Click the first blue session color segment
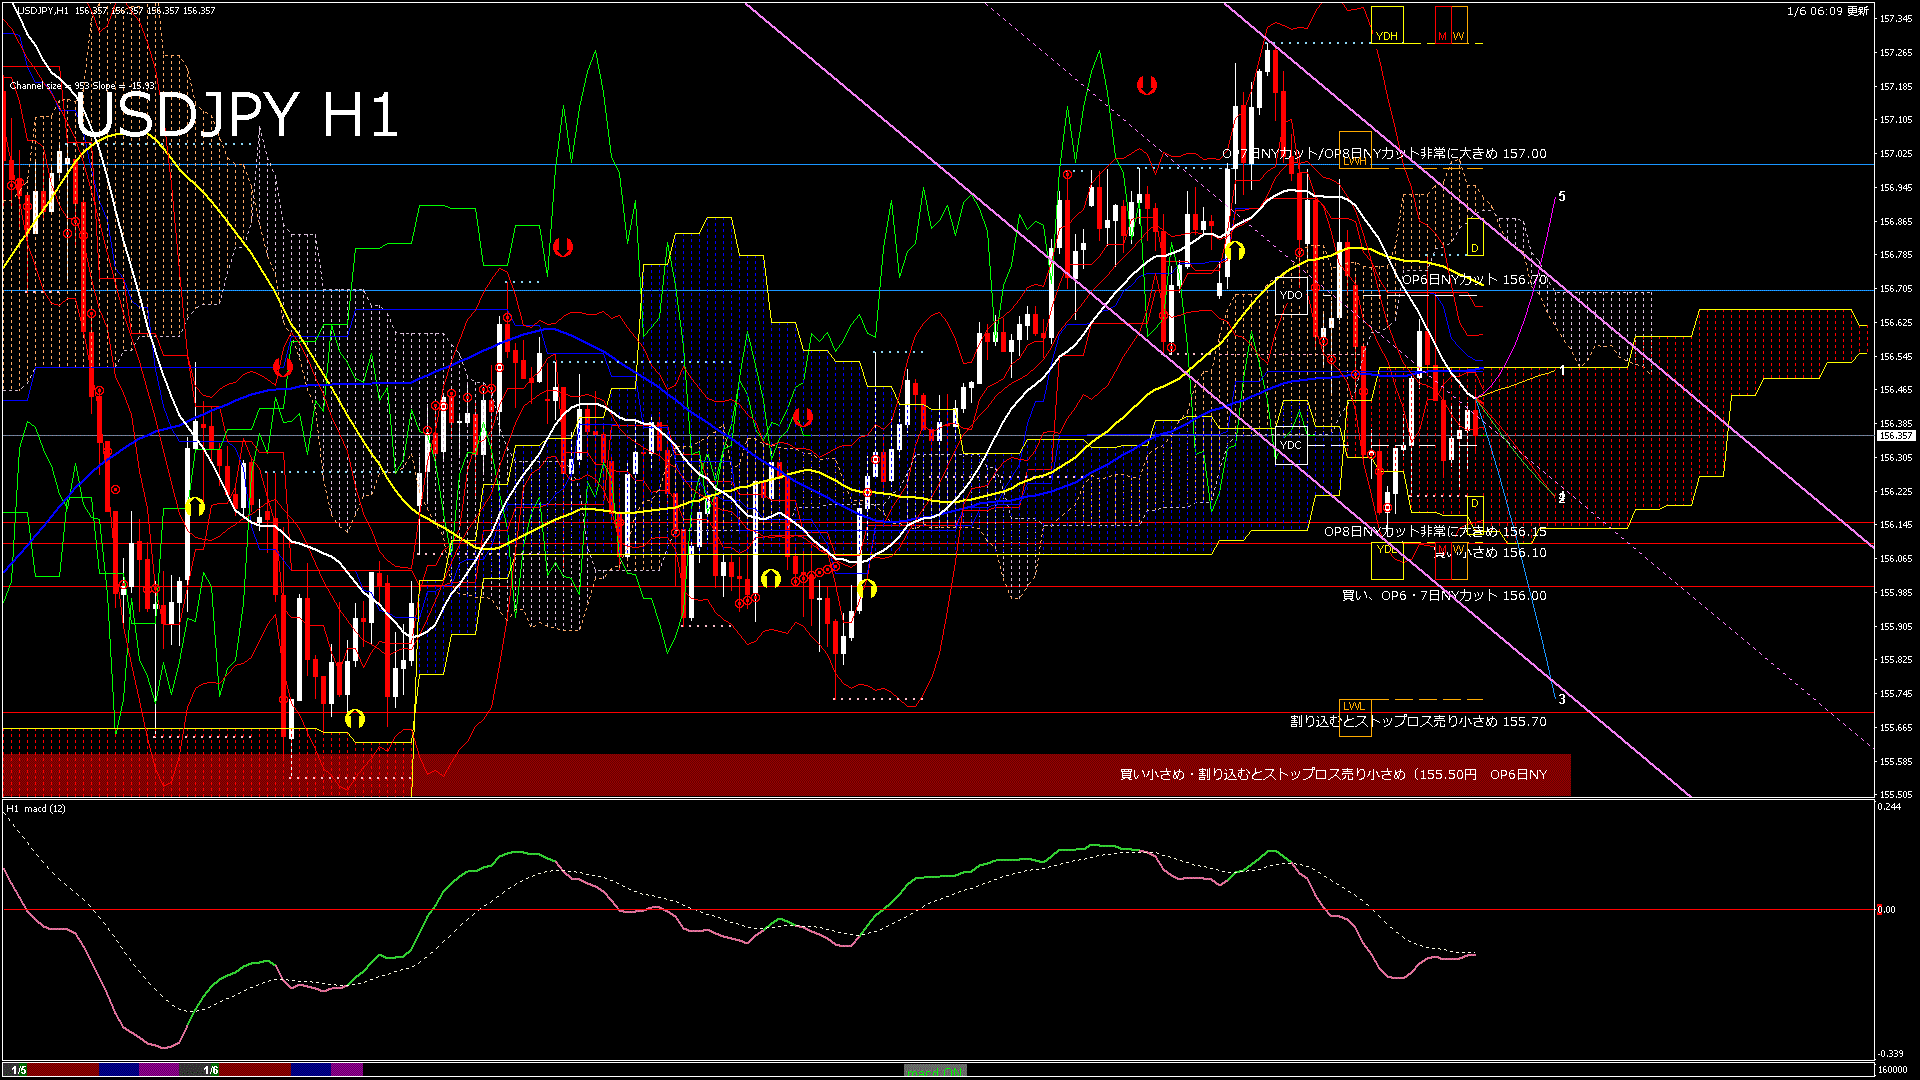This screenshot has width=1920, height=1080. [119, 1070]
